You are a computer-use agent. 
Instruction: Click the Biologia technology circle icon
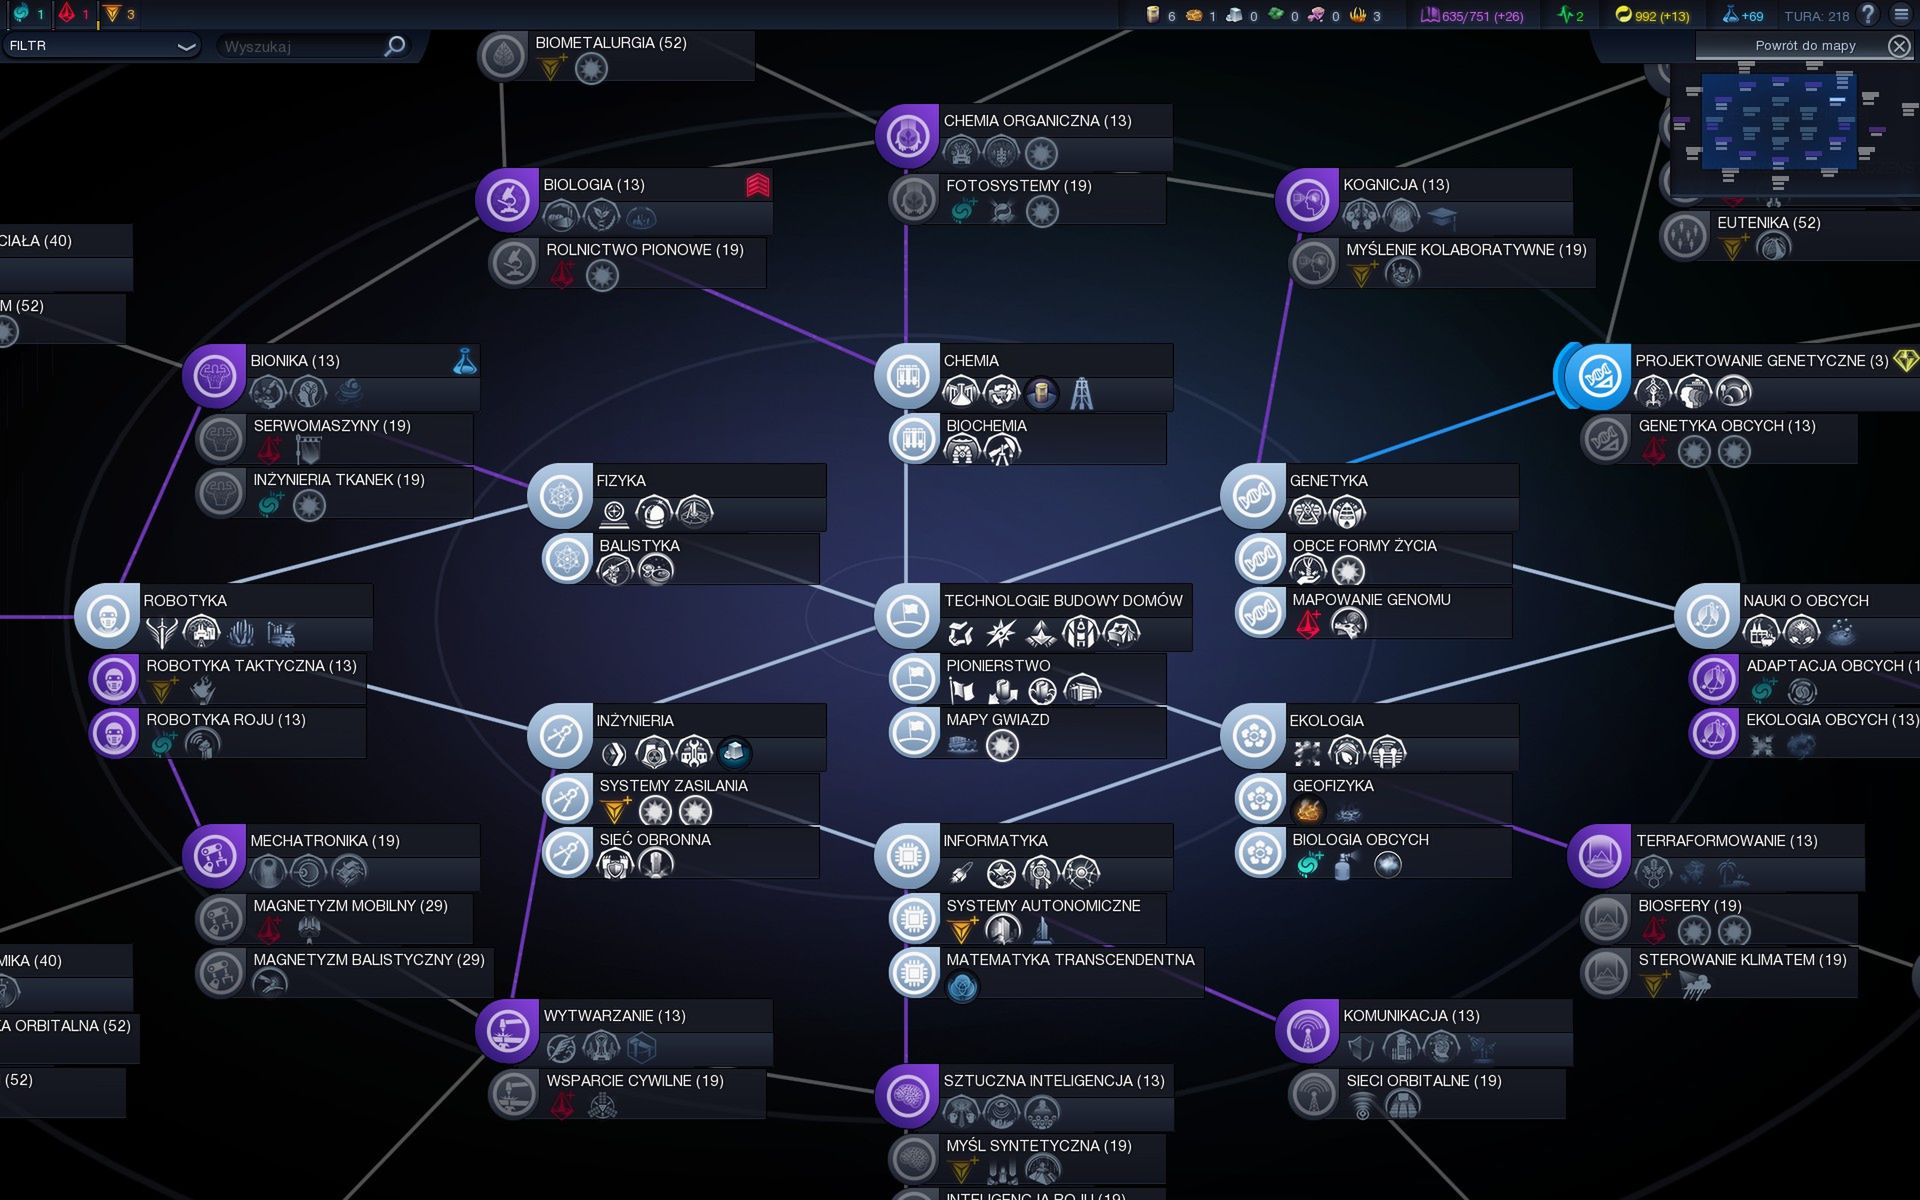click(507, 200)
